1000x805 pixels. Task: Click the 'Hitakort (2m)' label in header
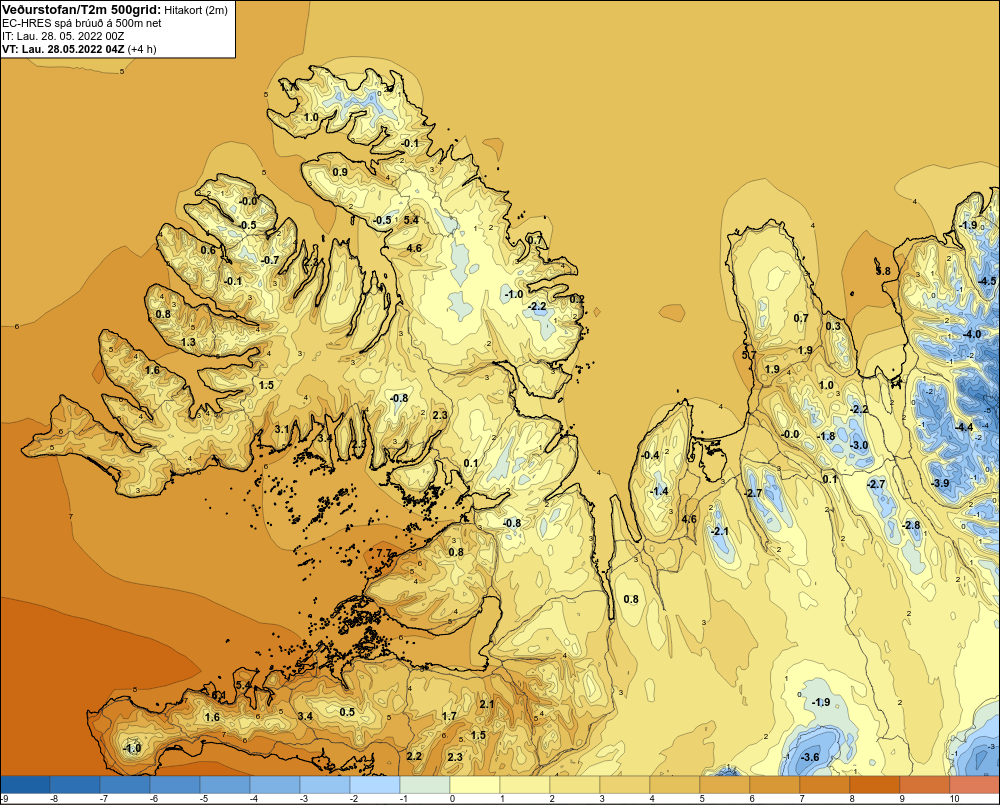point(196,10)
